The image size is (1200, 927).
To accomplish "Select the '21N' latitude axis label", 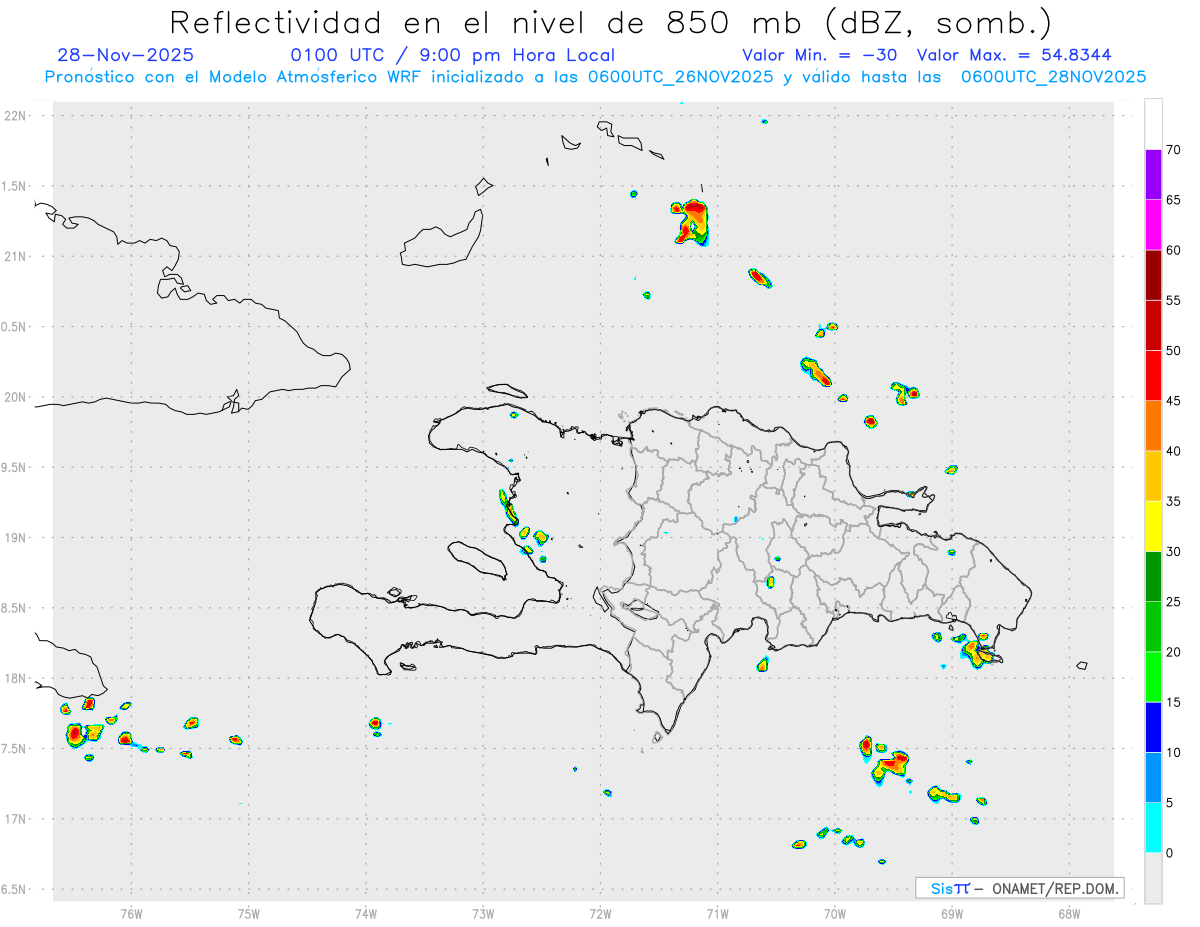I will 16,256.
